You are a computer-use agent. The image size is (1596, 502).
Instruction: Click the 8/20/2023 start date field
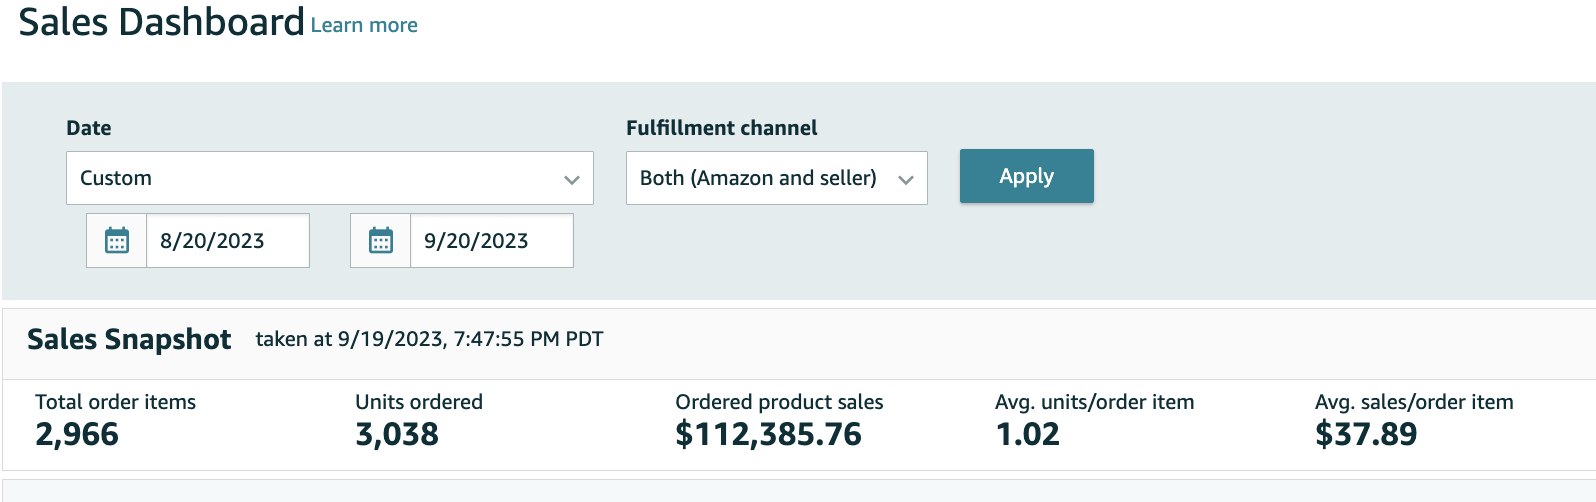click(x=227, y=241)
